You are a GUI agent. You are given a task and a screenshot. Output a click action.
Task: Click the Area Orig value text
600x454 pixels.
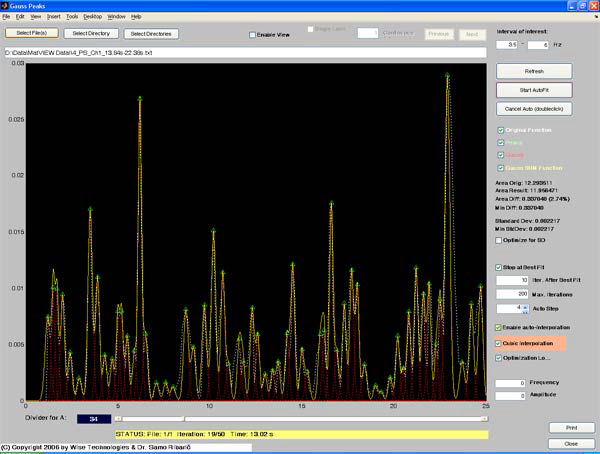524,183
